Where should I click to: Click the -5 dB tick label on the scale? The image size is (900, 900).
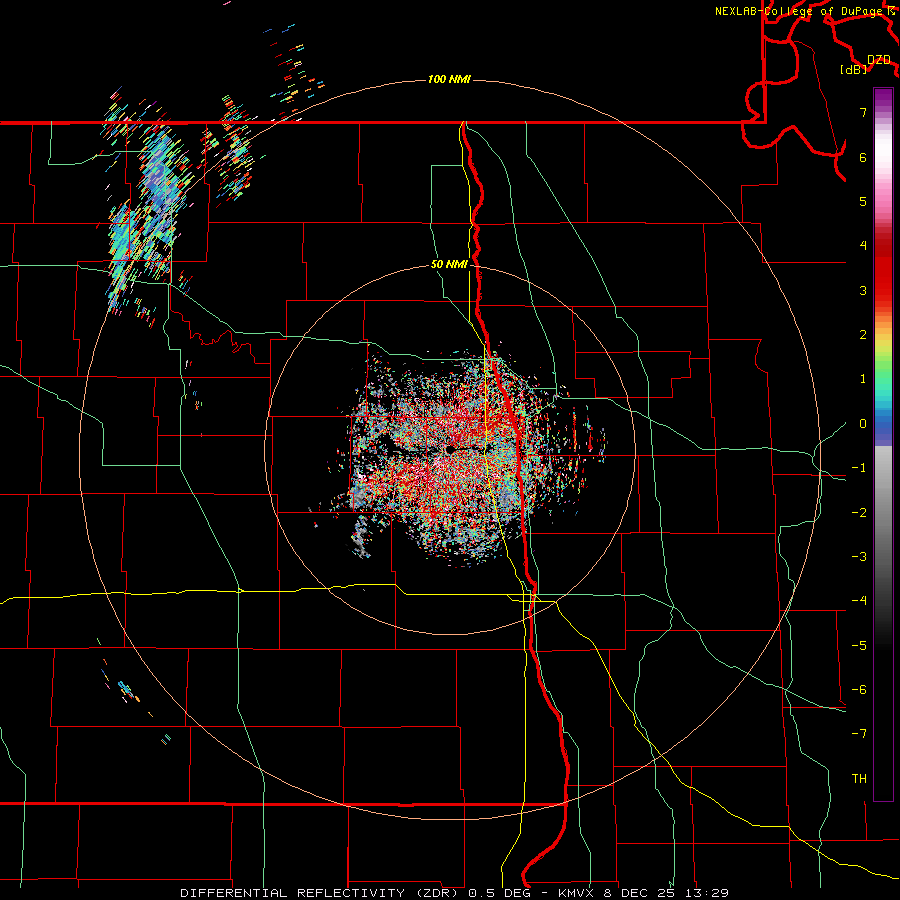[x=859, y=646]
